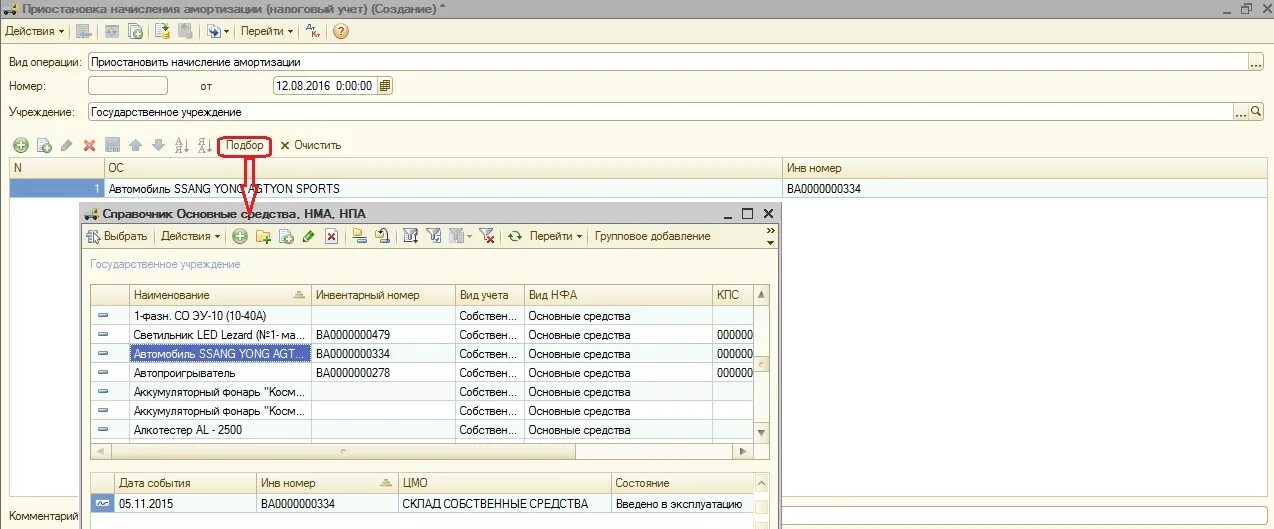
Task: Copy item icon in Справочник toolbar
Action: pyautogui.click(x=286, y=236)
